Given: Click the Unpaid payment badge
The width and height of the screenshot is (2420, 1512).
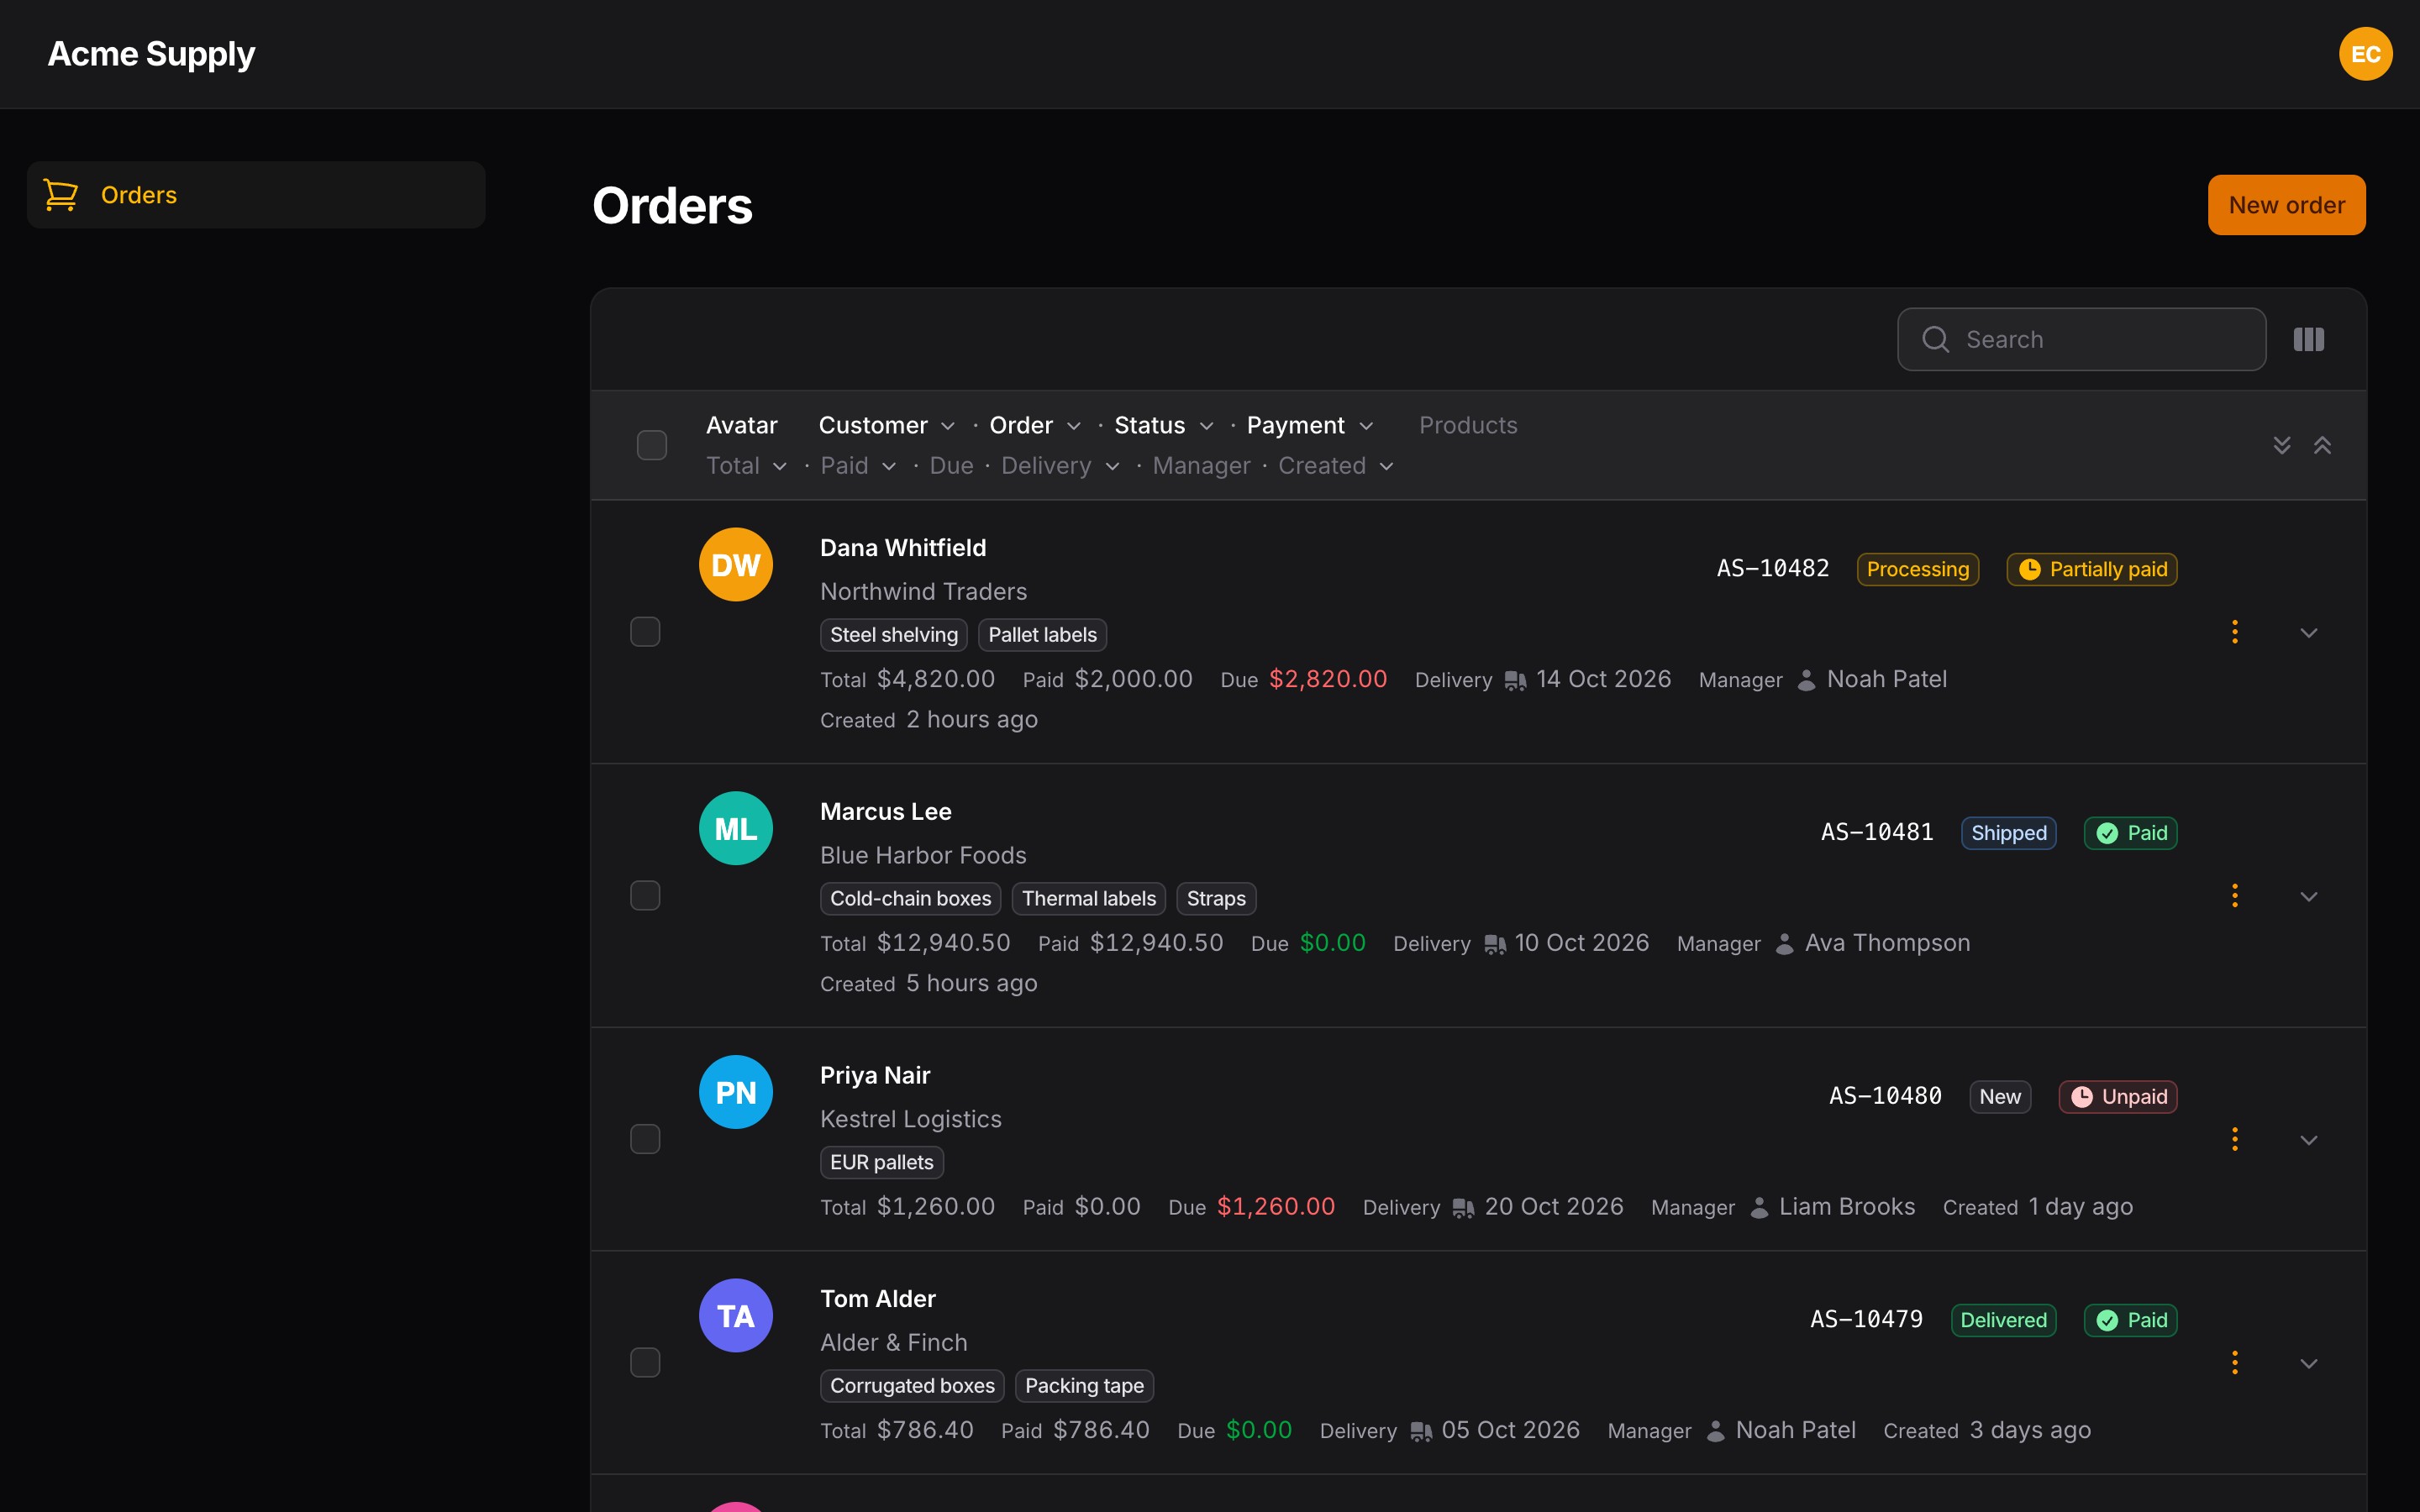Looking at the screenshot, I should 2118,1097.
